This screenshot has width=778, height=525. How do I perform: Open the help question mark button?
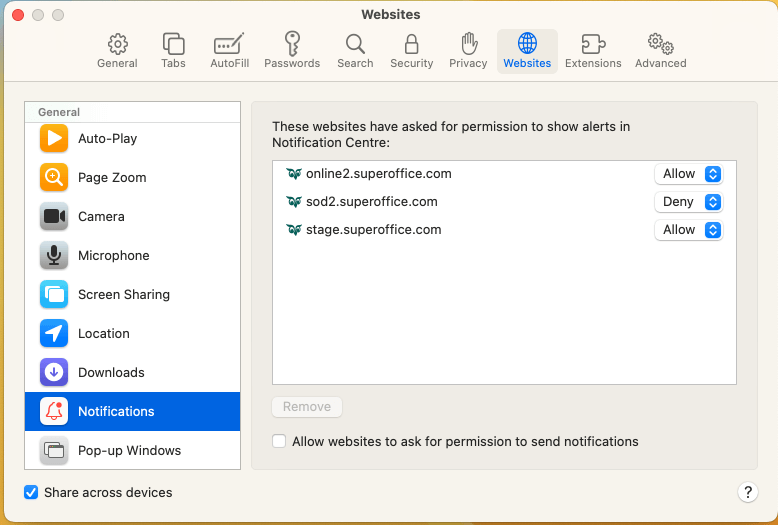747,492
